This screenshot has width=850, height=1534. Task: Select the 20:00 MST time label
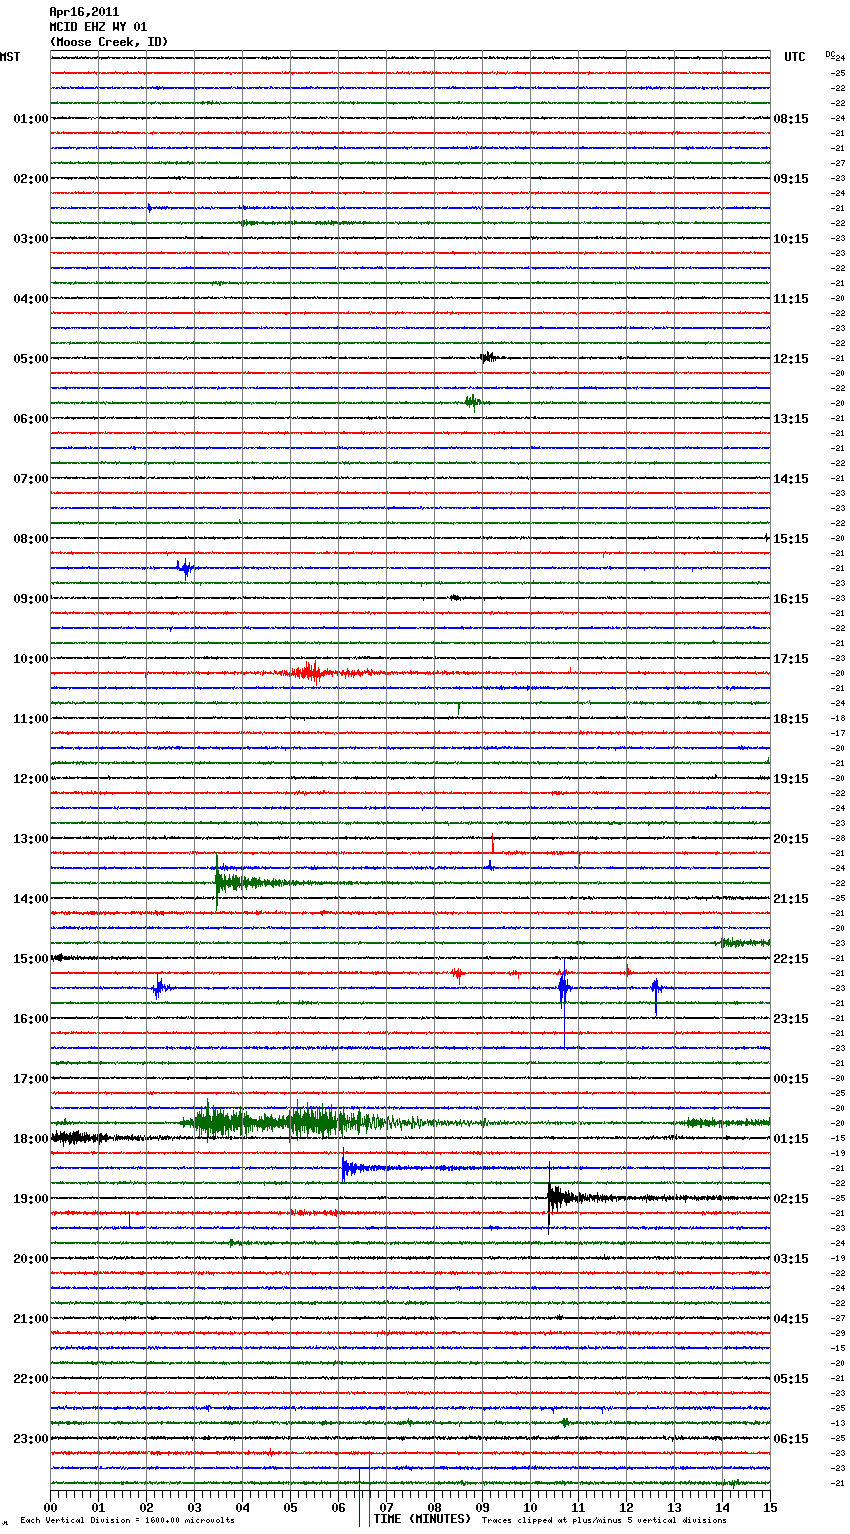31,1259
